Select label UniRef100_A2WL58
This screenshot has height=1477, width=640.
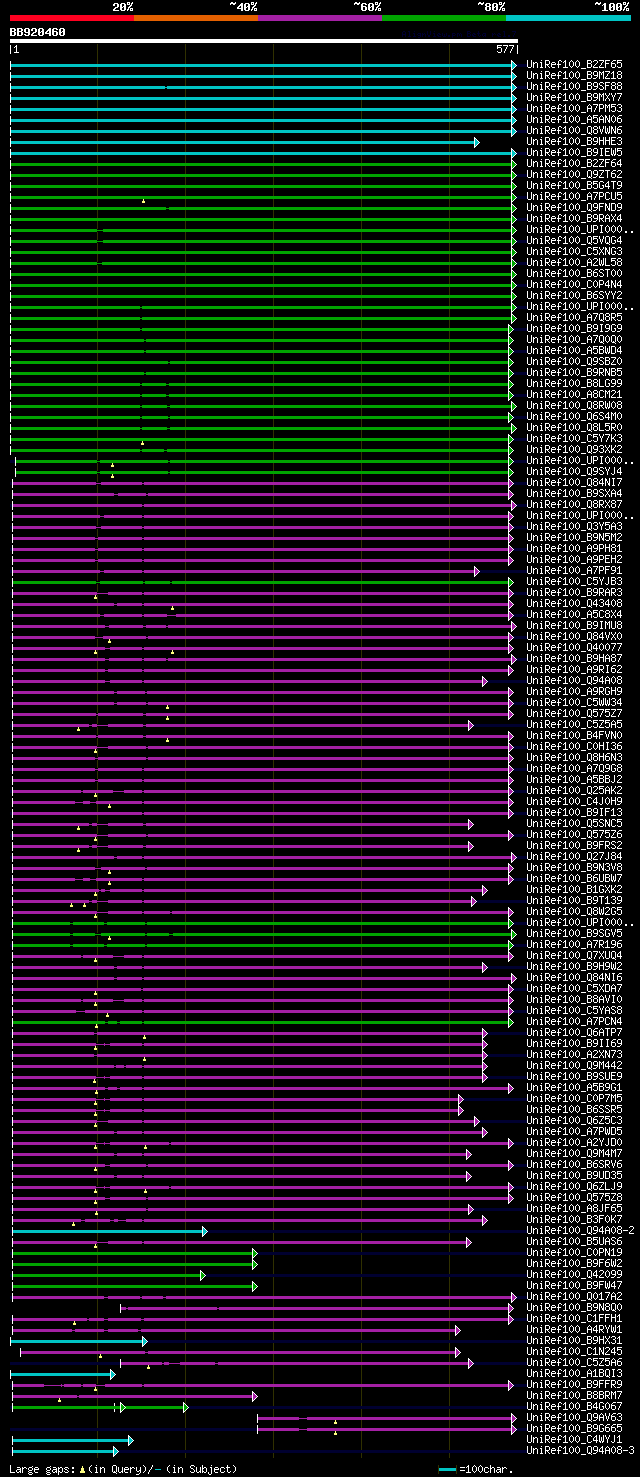(x=574, y=263)
